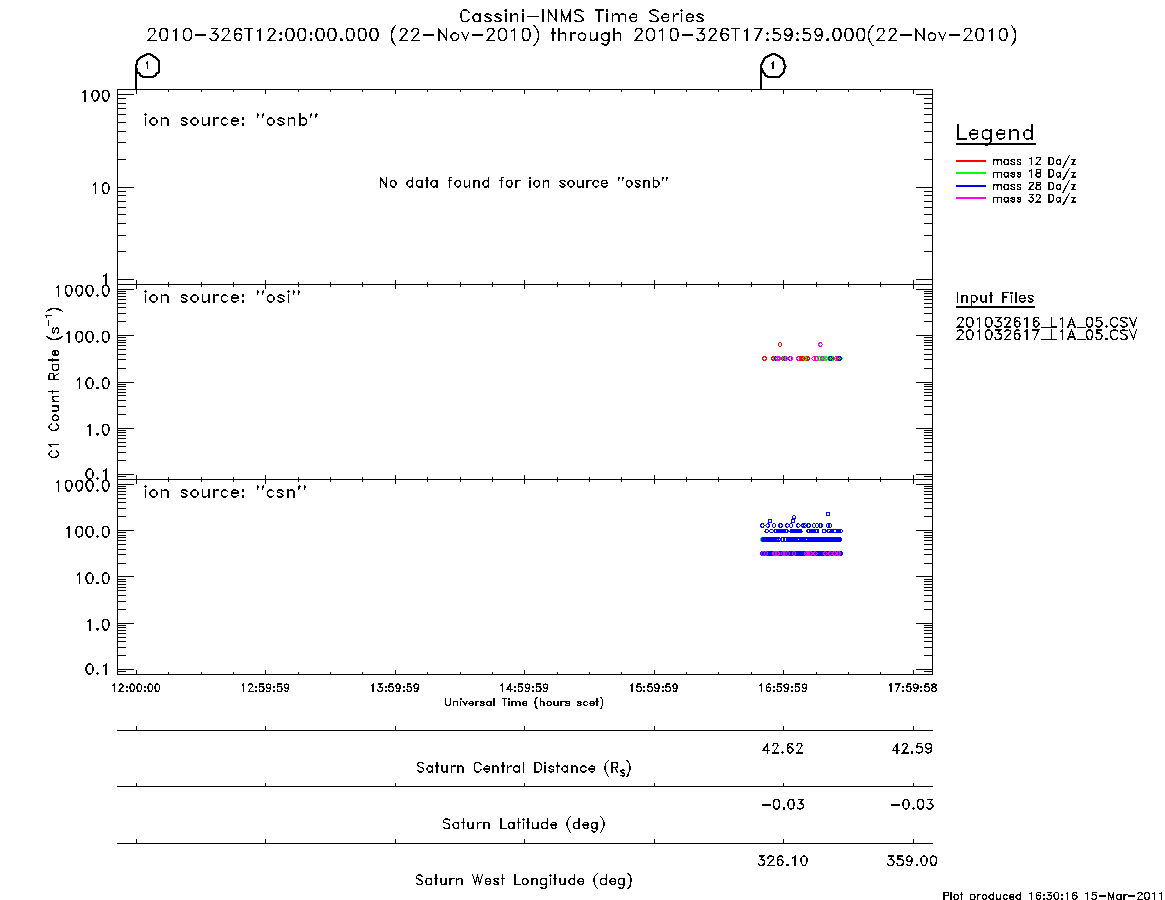Image resolution: width=1165 pixels, height=900 pixels.
Task: Click the 2010-326T12:00:00.000 date range subtitle
Action: click(x=582, y=35)
